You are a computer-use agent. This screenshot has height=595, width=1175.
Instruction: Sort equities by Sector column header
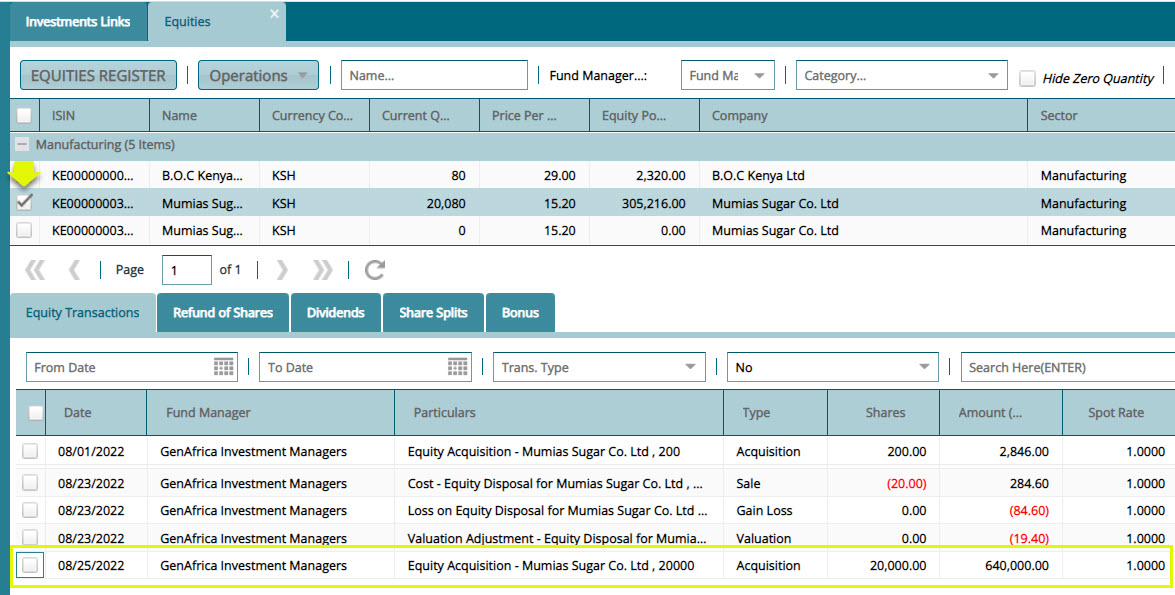click(1102, 115)
